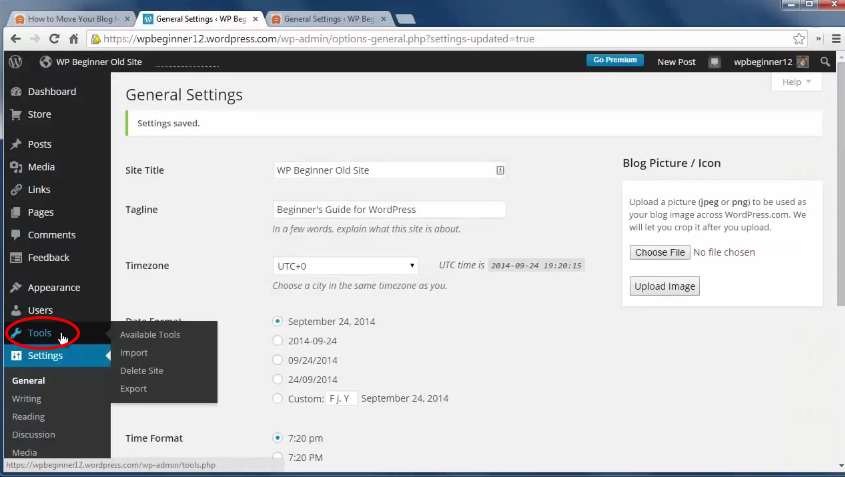Click the Users person icon
The width and height of the screenshot is (845, 477).
tap(16, 310)
